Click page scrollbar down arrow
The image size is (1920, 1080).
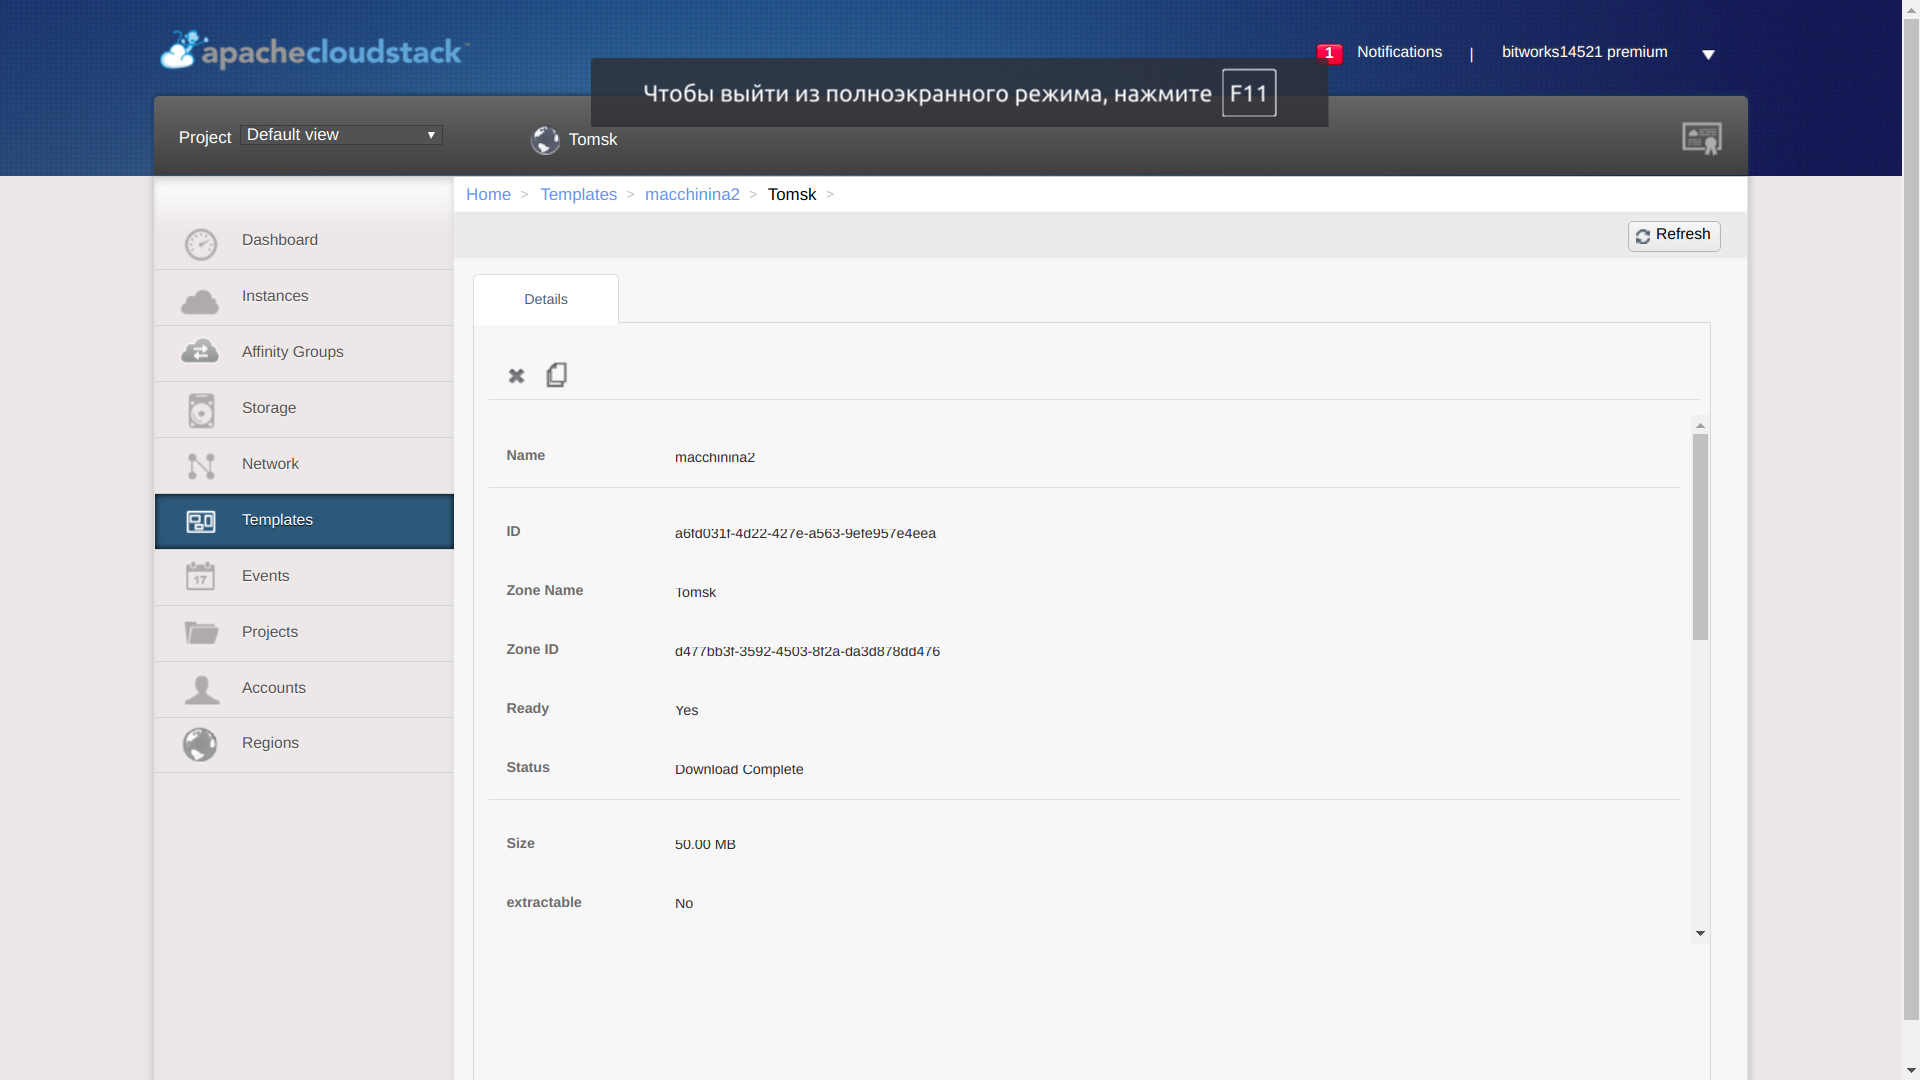click(x=1911, y=1070)
